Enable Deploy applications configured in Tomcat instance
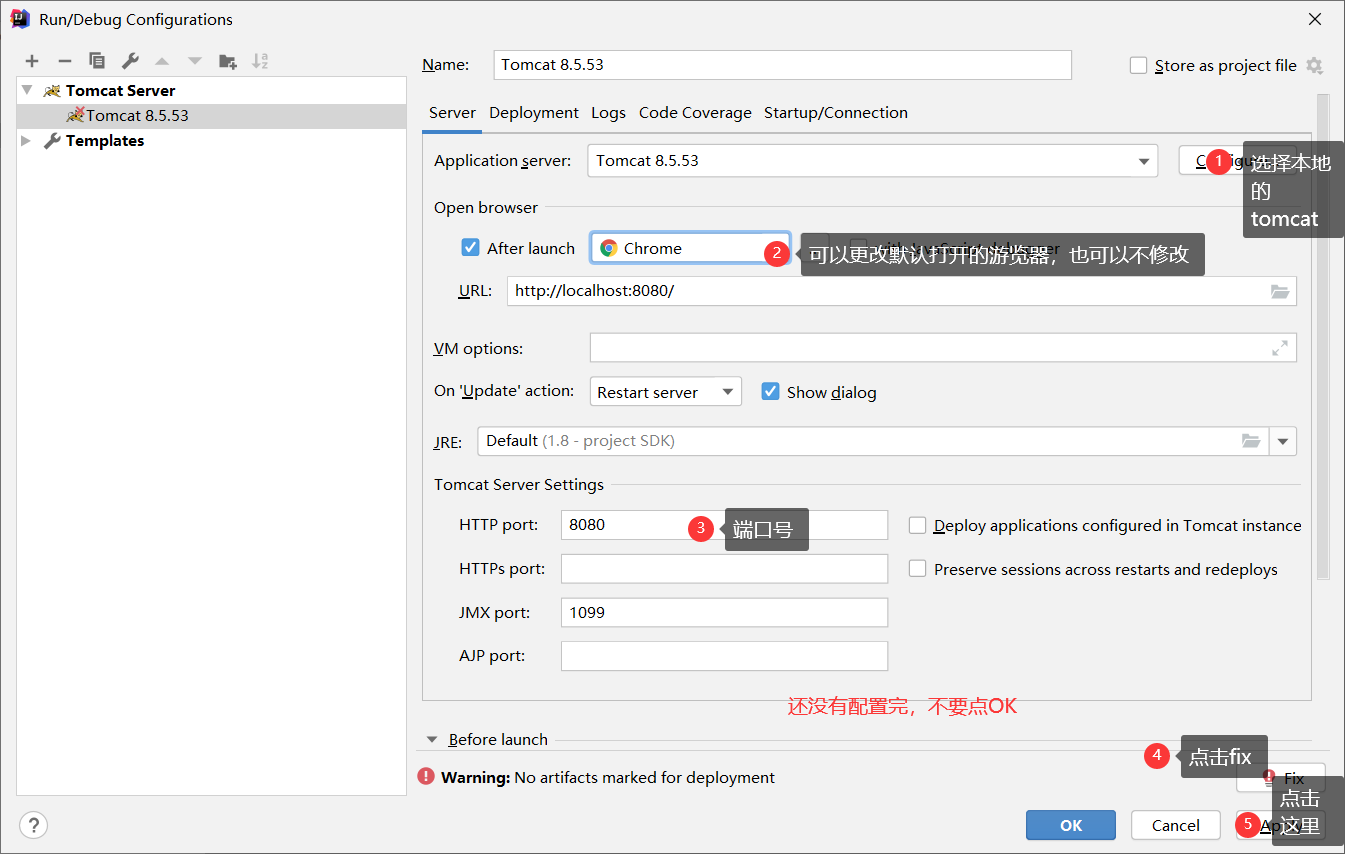The width and height of the screenshot is (1345, 854). [917, 525]
